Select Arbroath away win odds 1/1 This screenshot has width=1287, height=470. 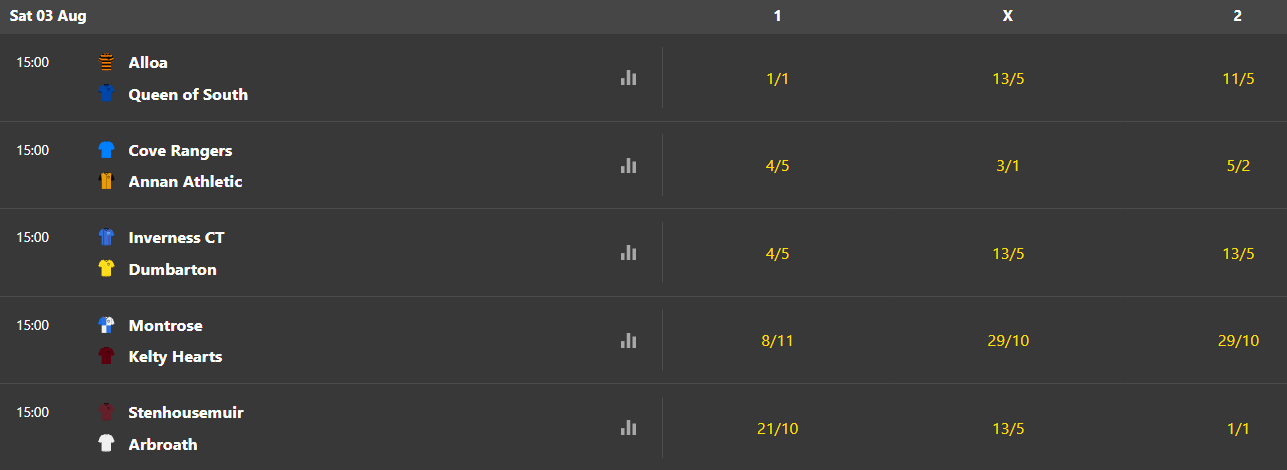[x=1237, y=428]
